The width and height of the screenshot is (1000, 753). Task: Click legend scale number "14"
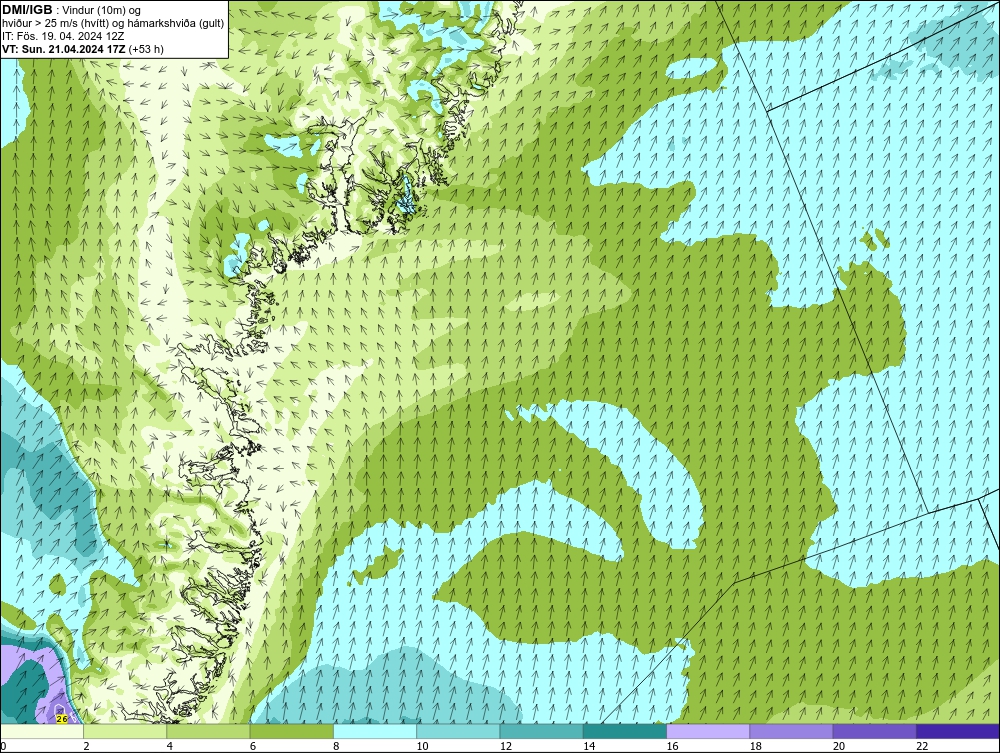(589, 747)
